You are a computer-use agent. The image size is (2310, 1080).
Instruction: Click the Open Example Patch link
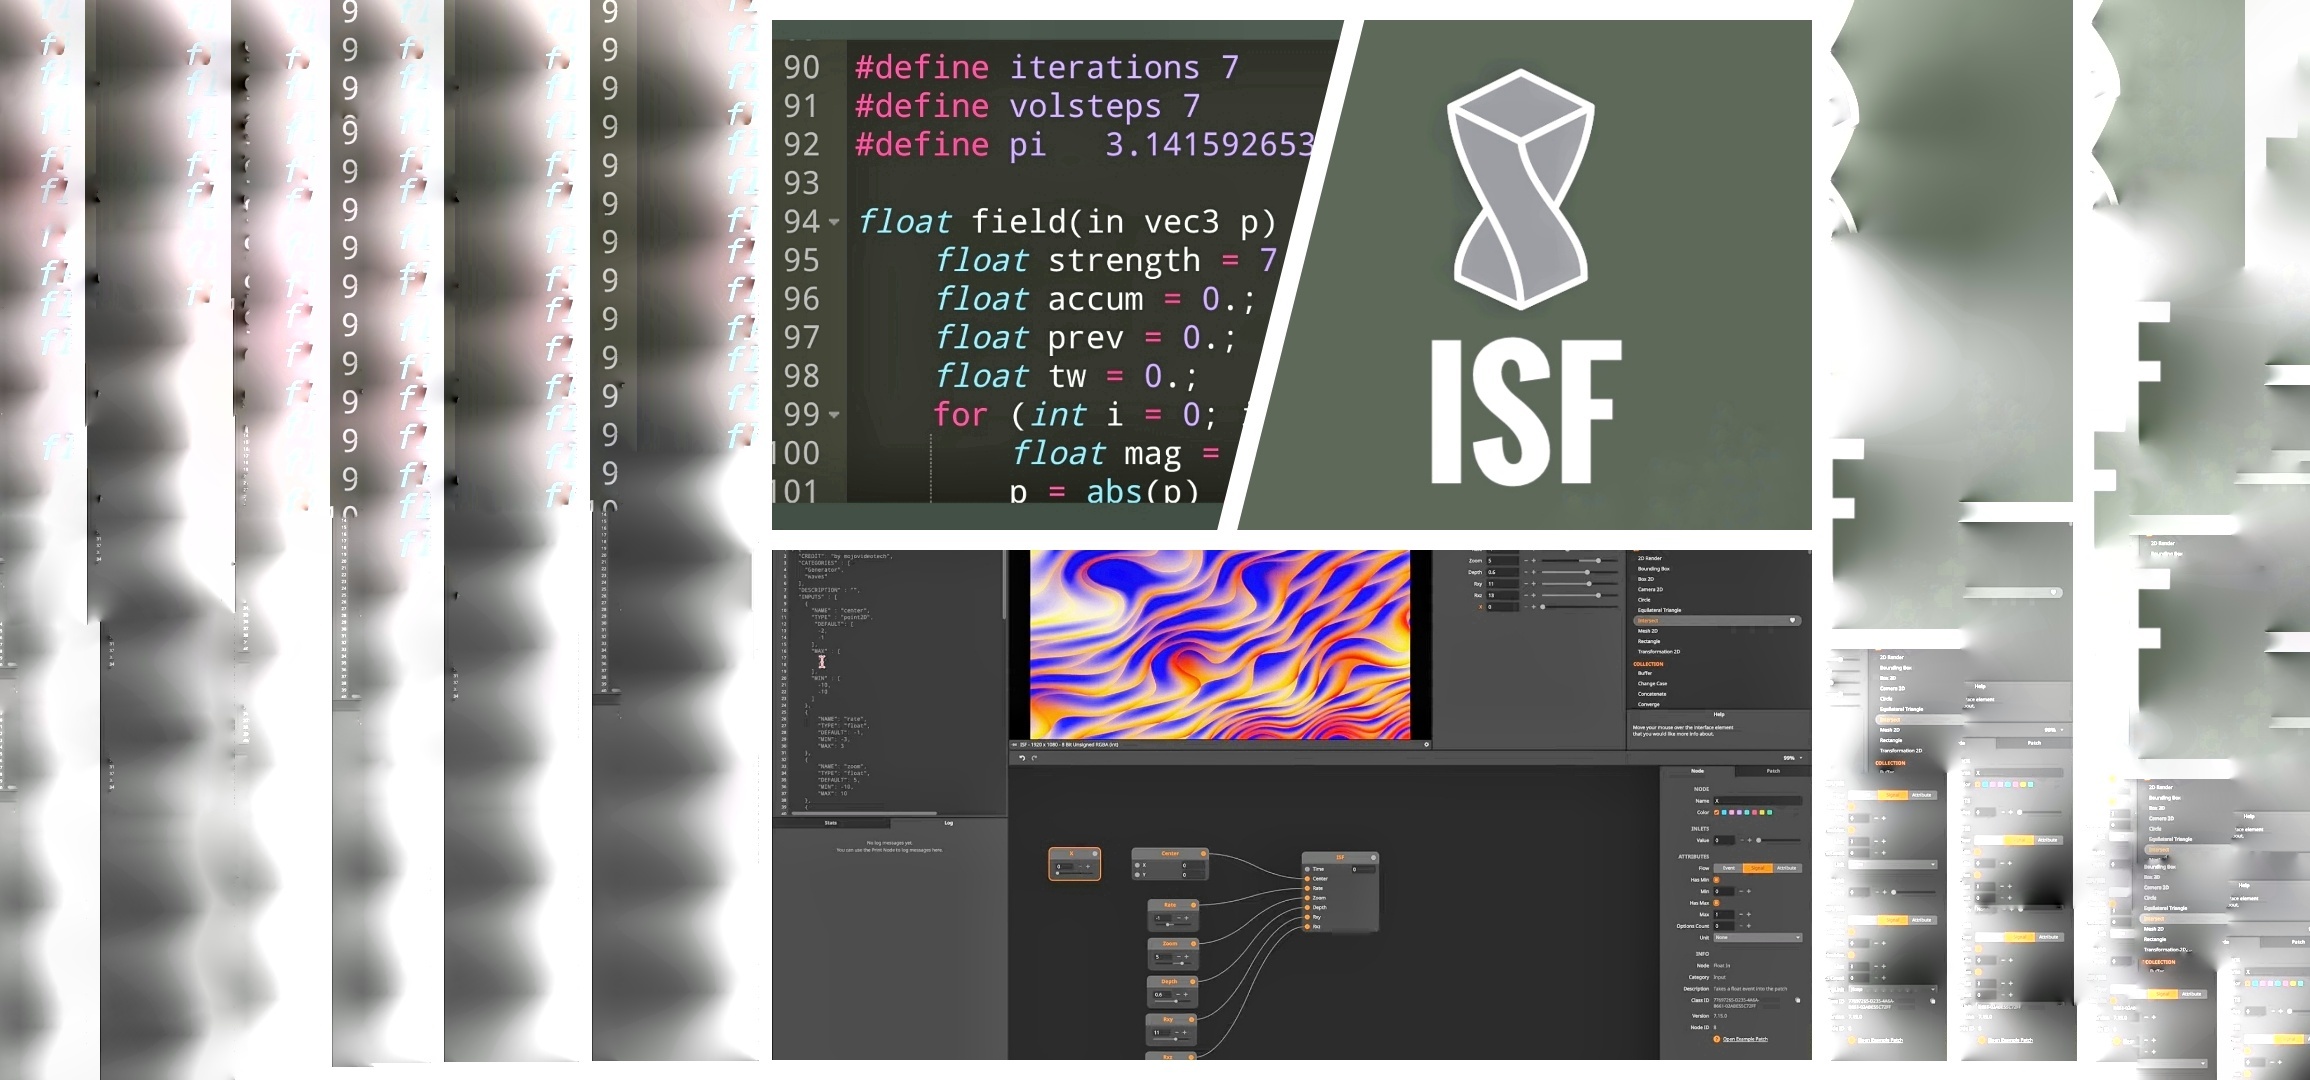point(1746,1039)
